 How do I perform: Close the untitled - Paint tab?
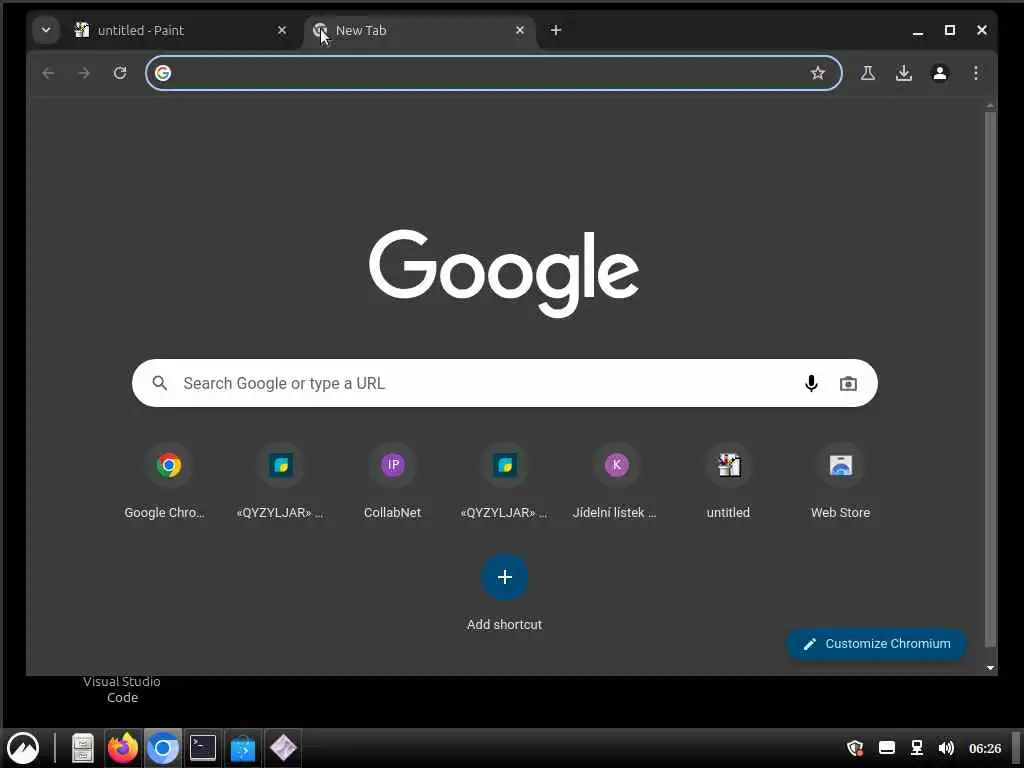281,30
